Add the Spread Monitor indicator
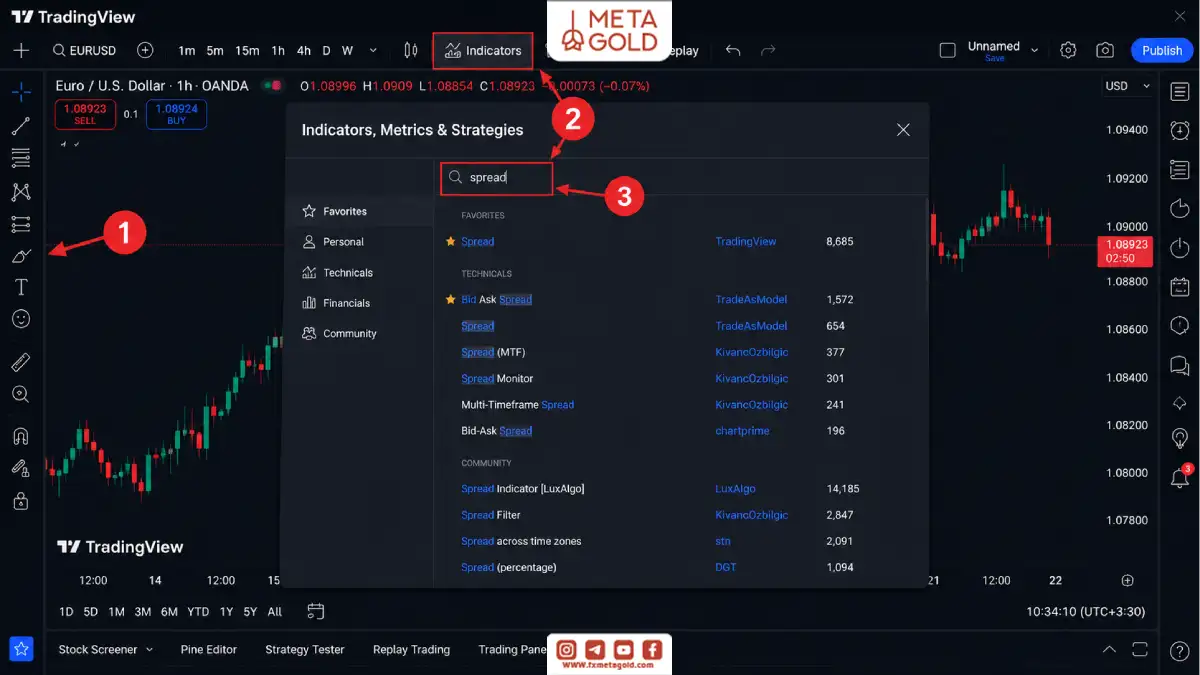The height and width of the screenshot is (675, 1200). (x=497, y=379)
